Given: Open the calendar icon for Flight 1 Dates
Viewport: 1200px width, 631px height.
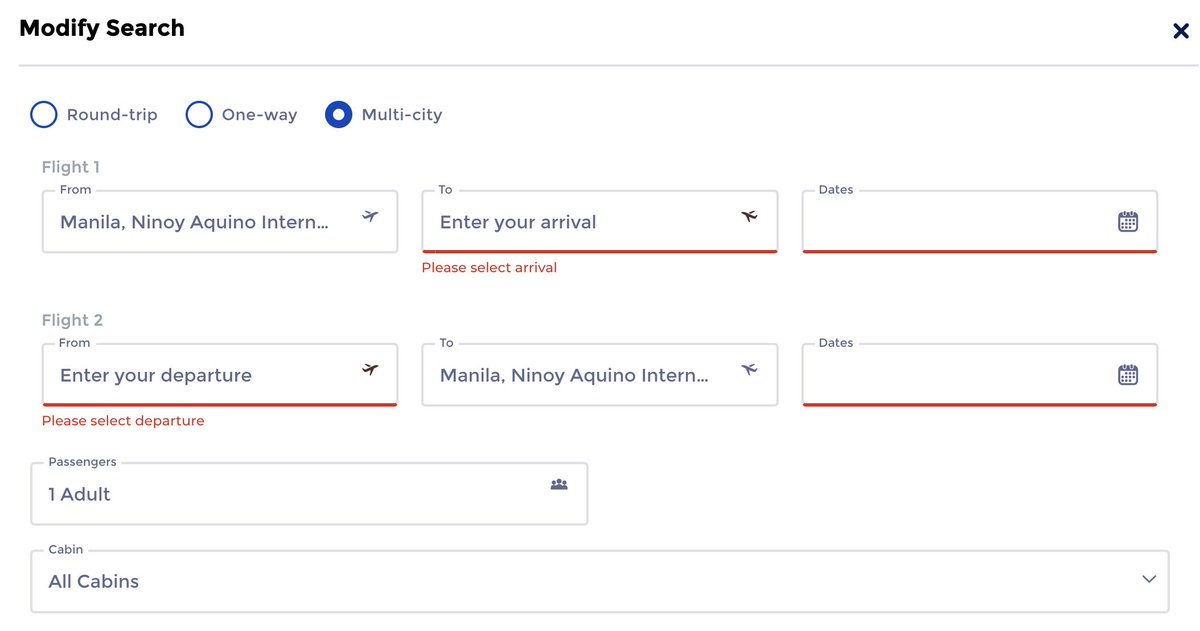Looking at the screenshot, I should 1128,222.
